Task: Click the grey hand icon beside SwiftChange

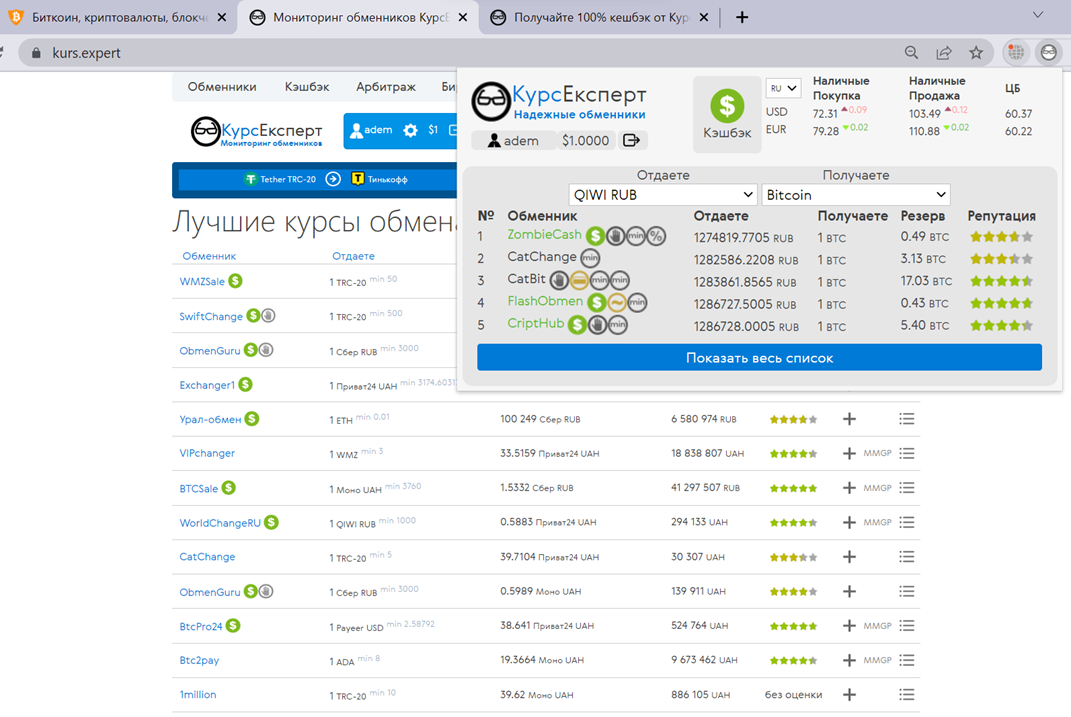Action: [x=268, y=315]
